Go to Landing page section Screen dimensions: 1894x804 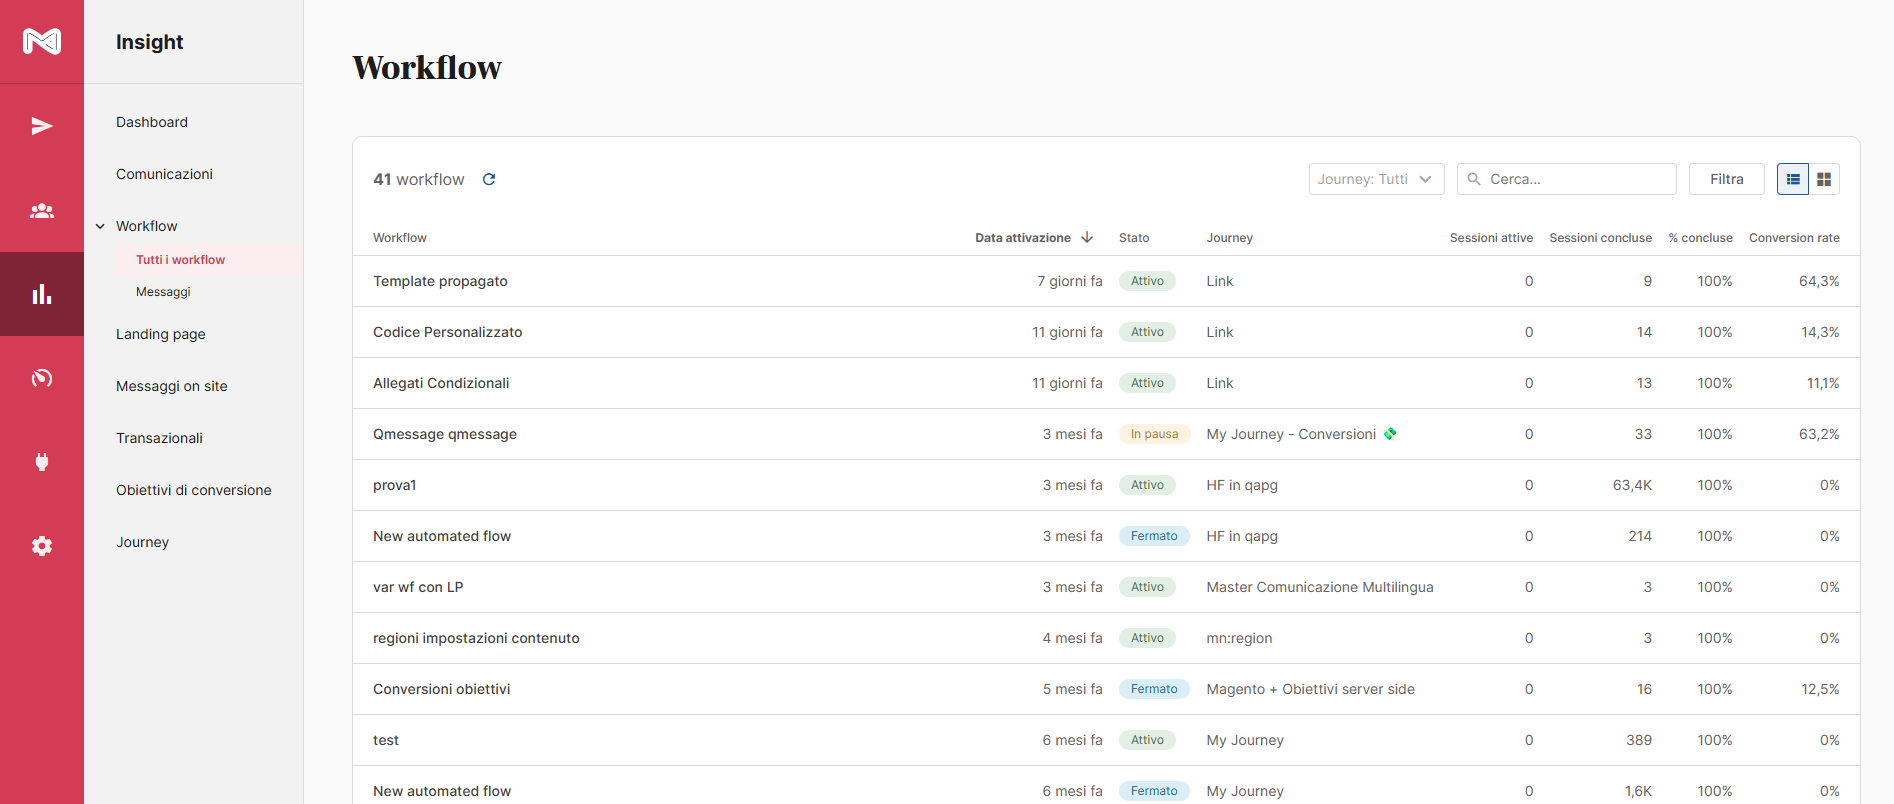click(x=161, y=334)
